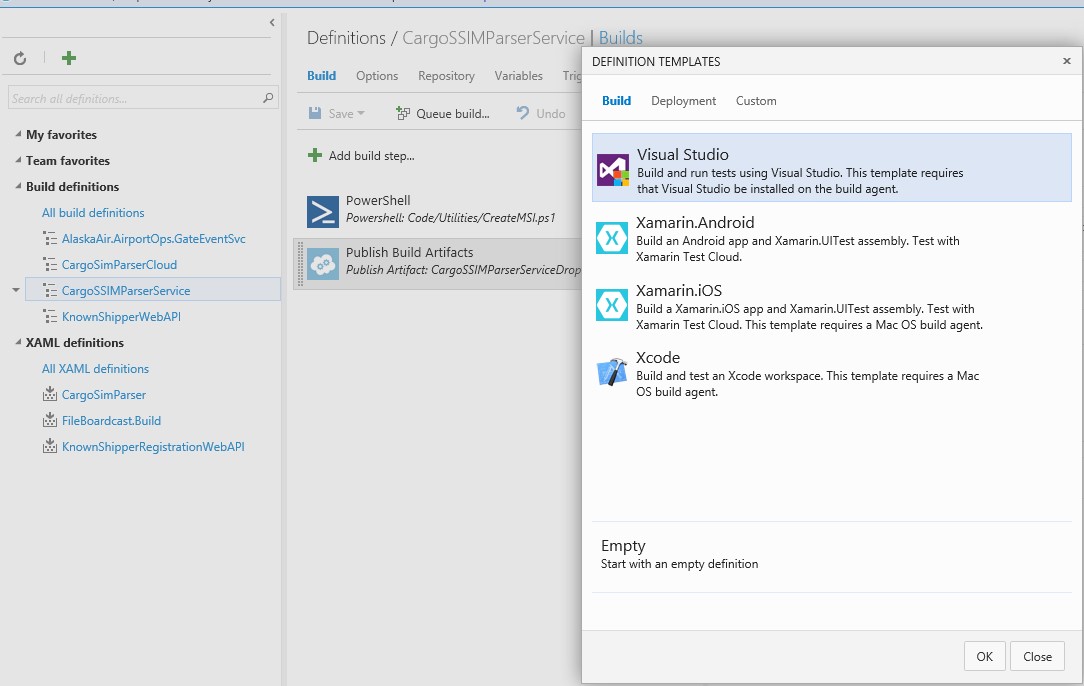Collapse the left panel with chevron
This screenshot has height=686, width=1084.
[272, 22]
